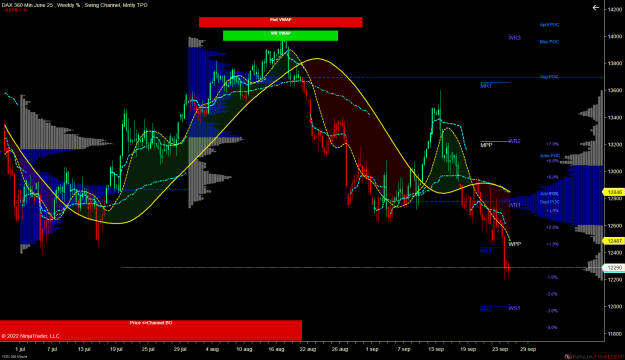Click the Sept POC label
625x360 pixels.
click(x=550, y=202)
